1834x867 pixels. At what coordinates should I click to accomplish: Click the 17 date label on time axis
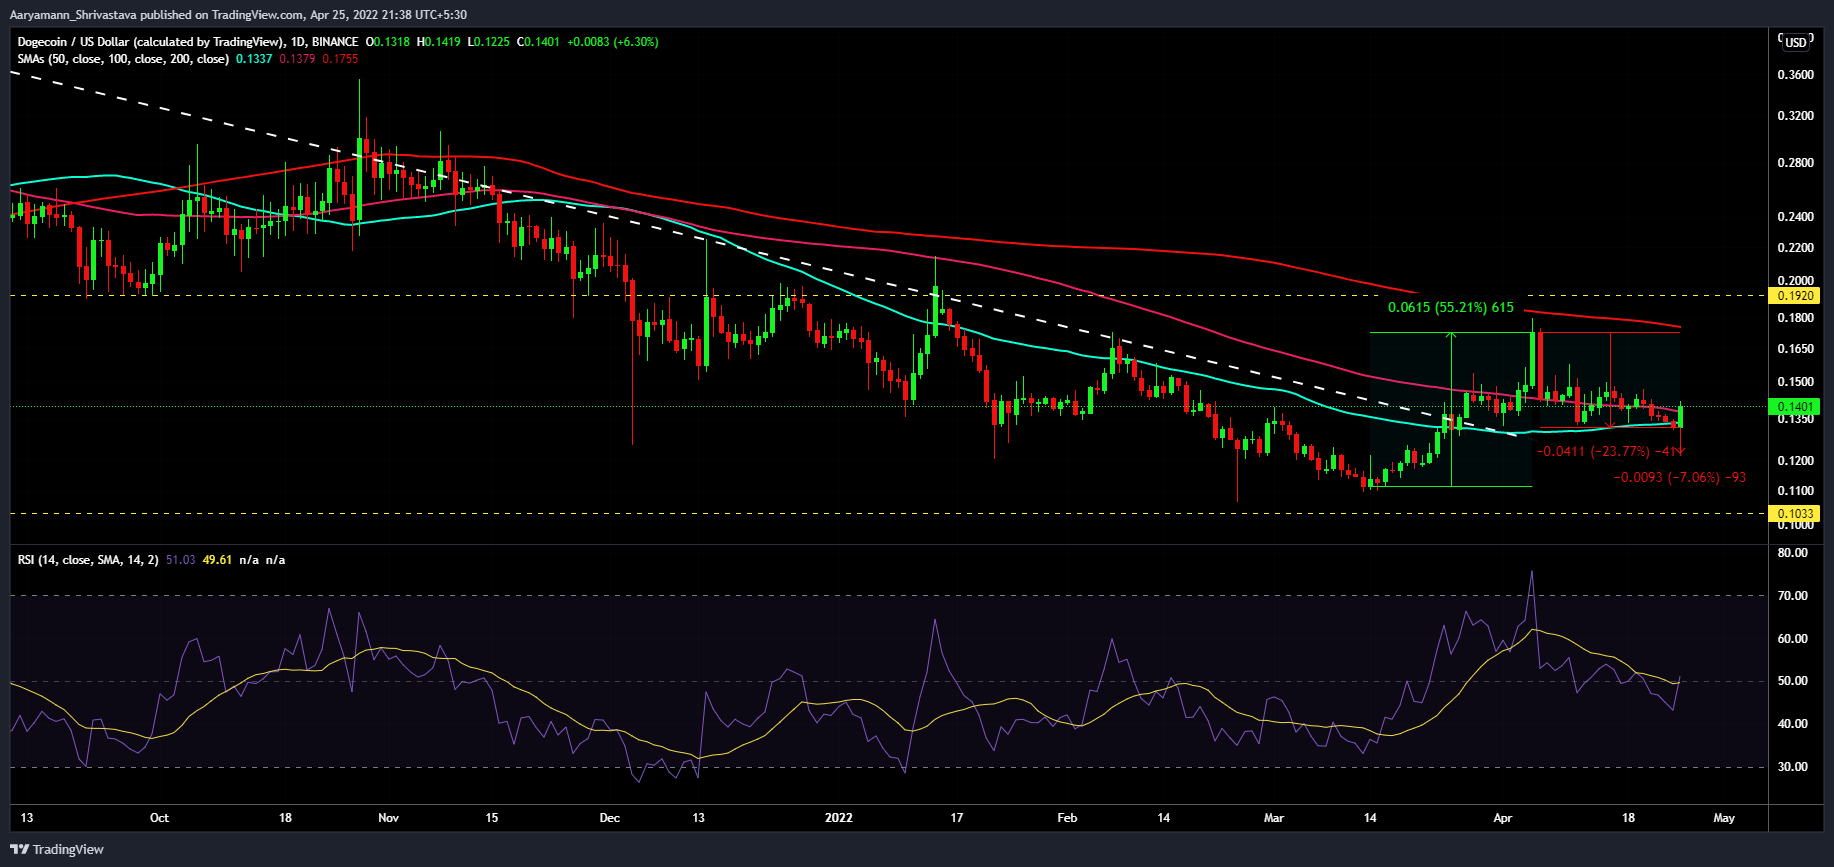pyautogui.click(x=957, y=818)
